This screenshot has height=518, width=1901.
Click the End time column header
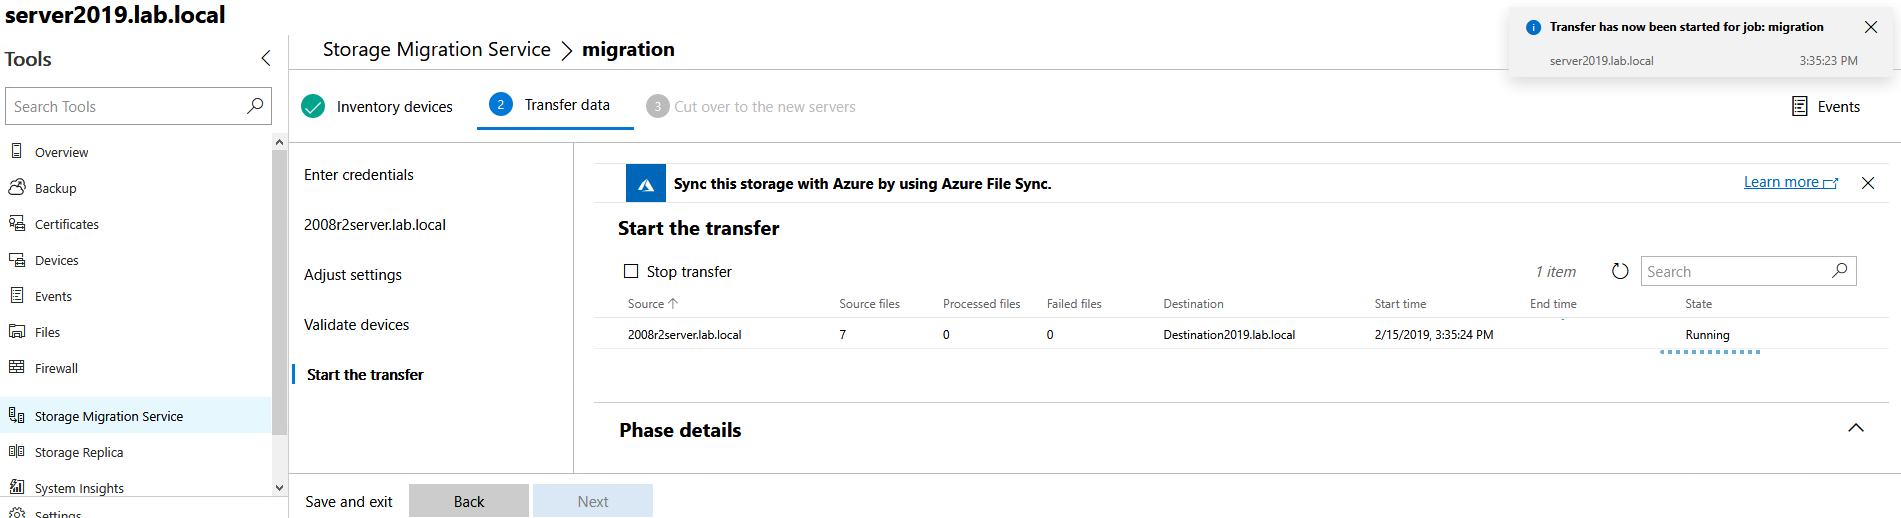[1553, 303]
